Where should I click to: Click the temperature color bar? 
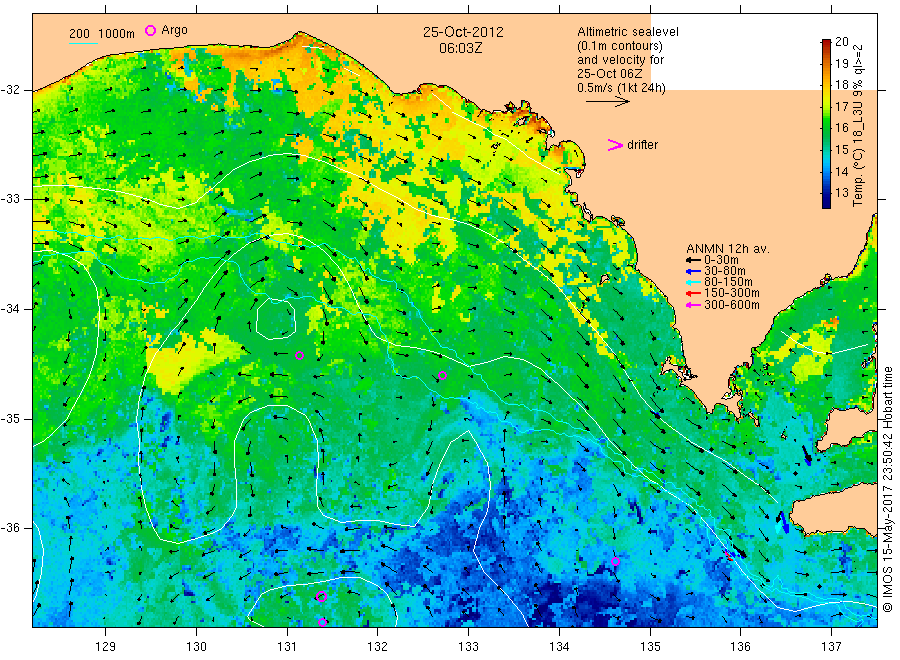point(826,123)
